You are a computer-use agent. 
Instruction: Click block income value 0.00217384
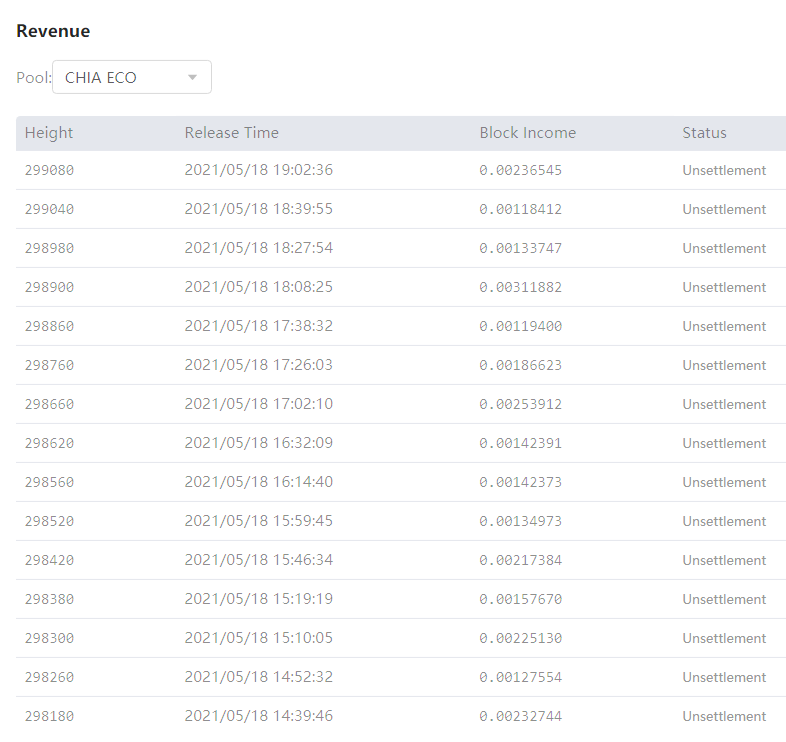(x=521, y=560)
